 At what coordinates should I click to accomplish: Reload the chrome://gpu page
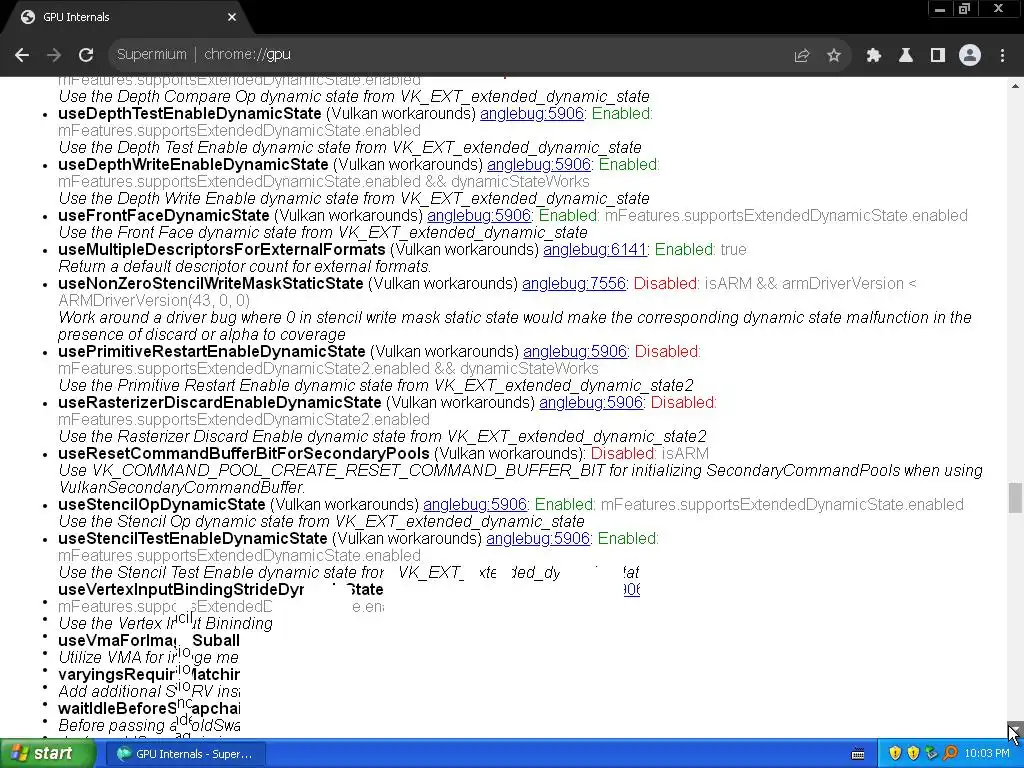click(86, 55)
